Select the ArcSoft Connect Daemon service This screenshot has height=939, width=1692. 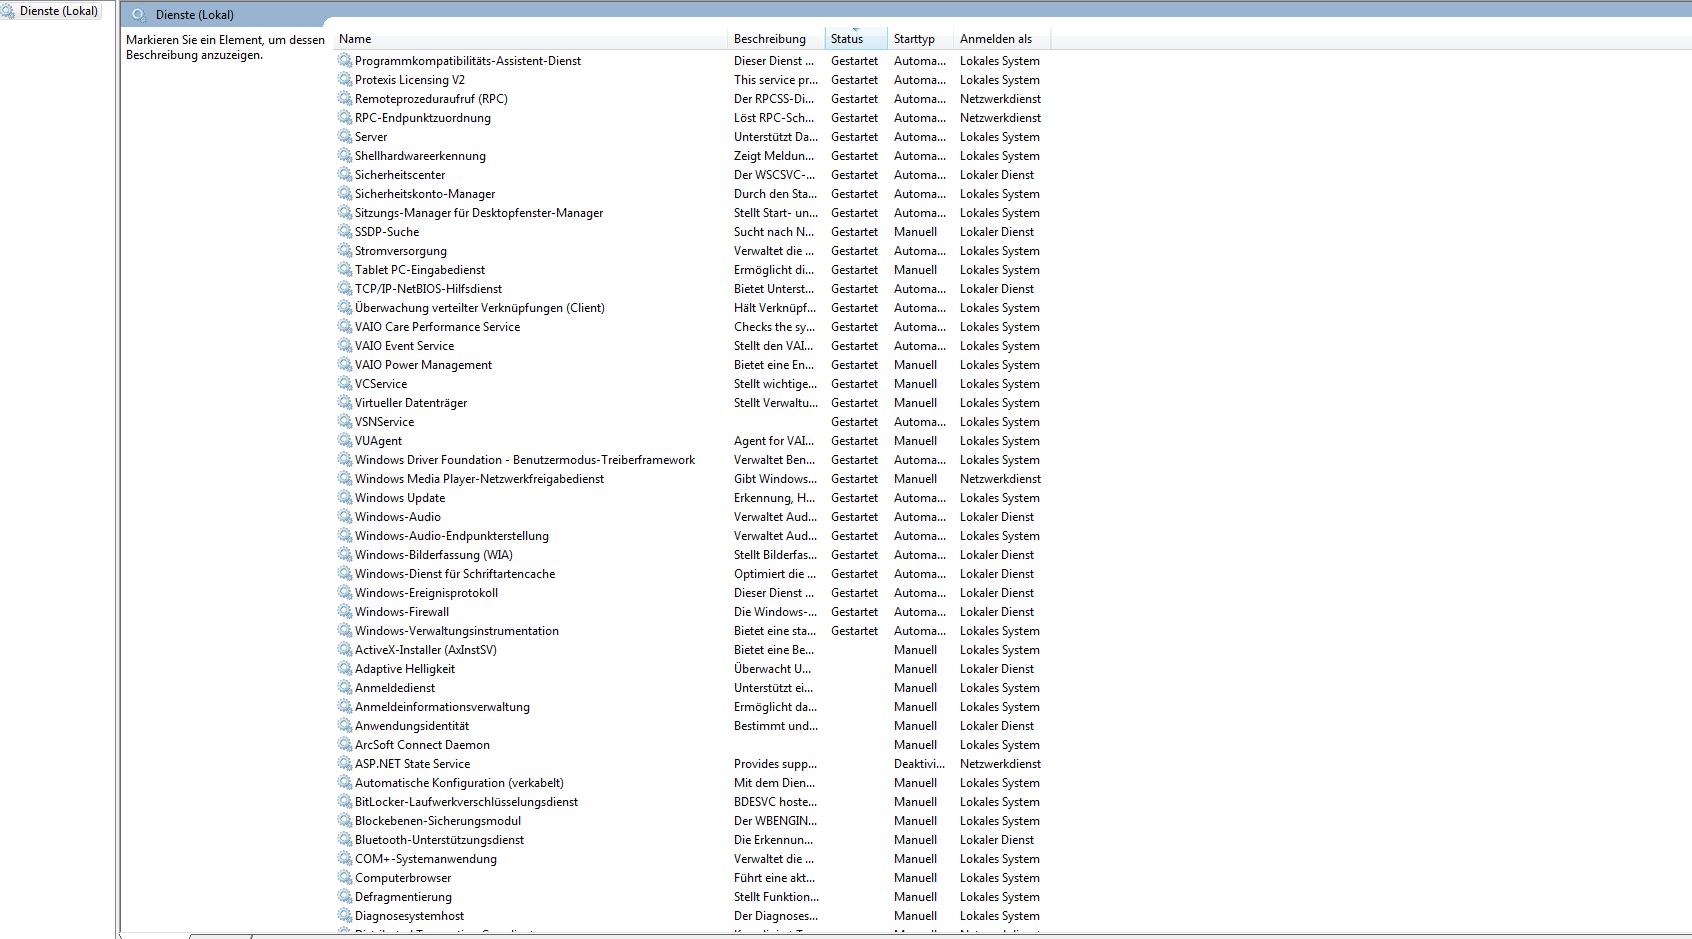click(422, 745)
